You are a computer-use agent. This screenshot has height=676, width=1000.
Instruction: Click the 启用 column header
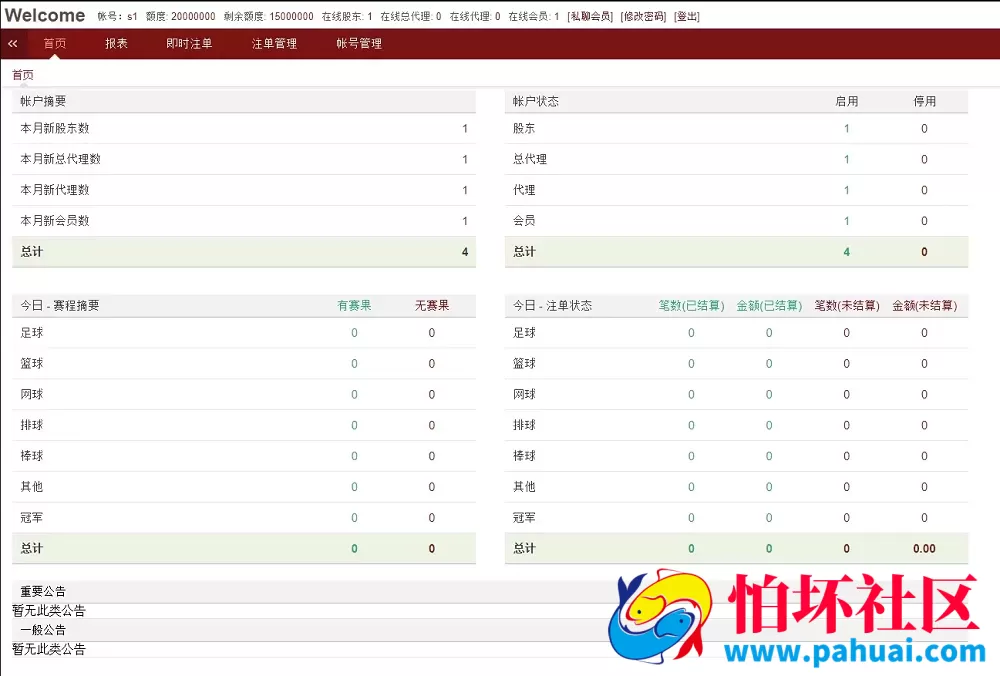click(846, 101)
